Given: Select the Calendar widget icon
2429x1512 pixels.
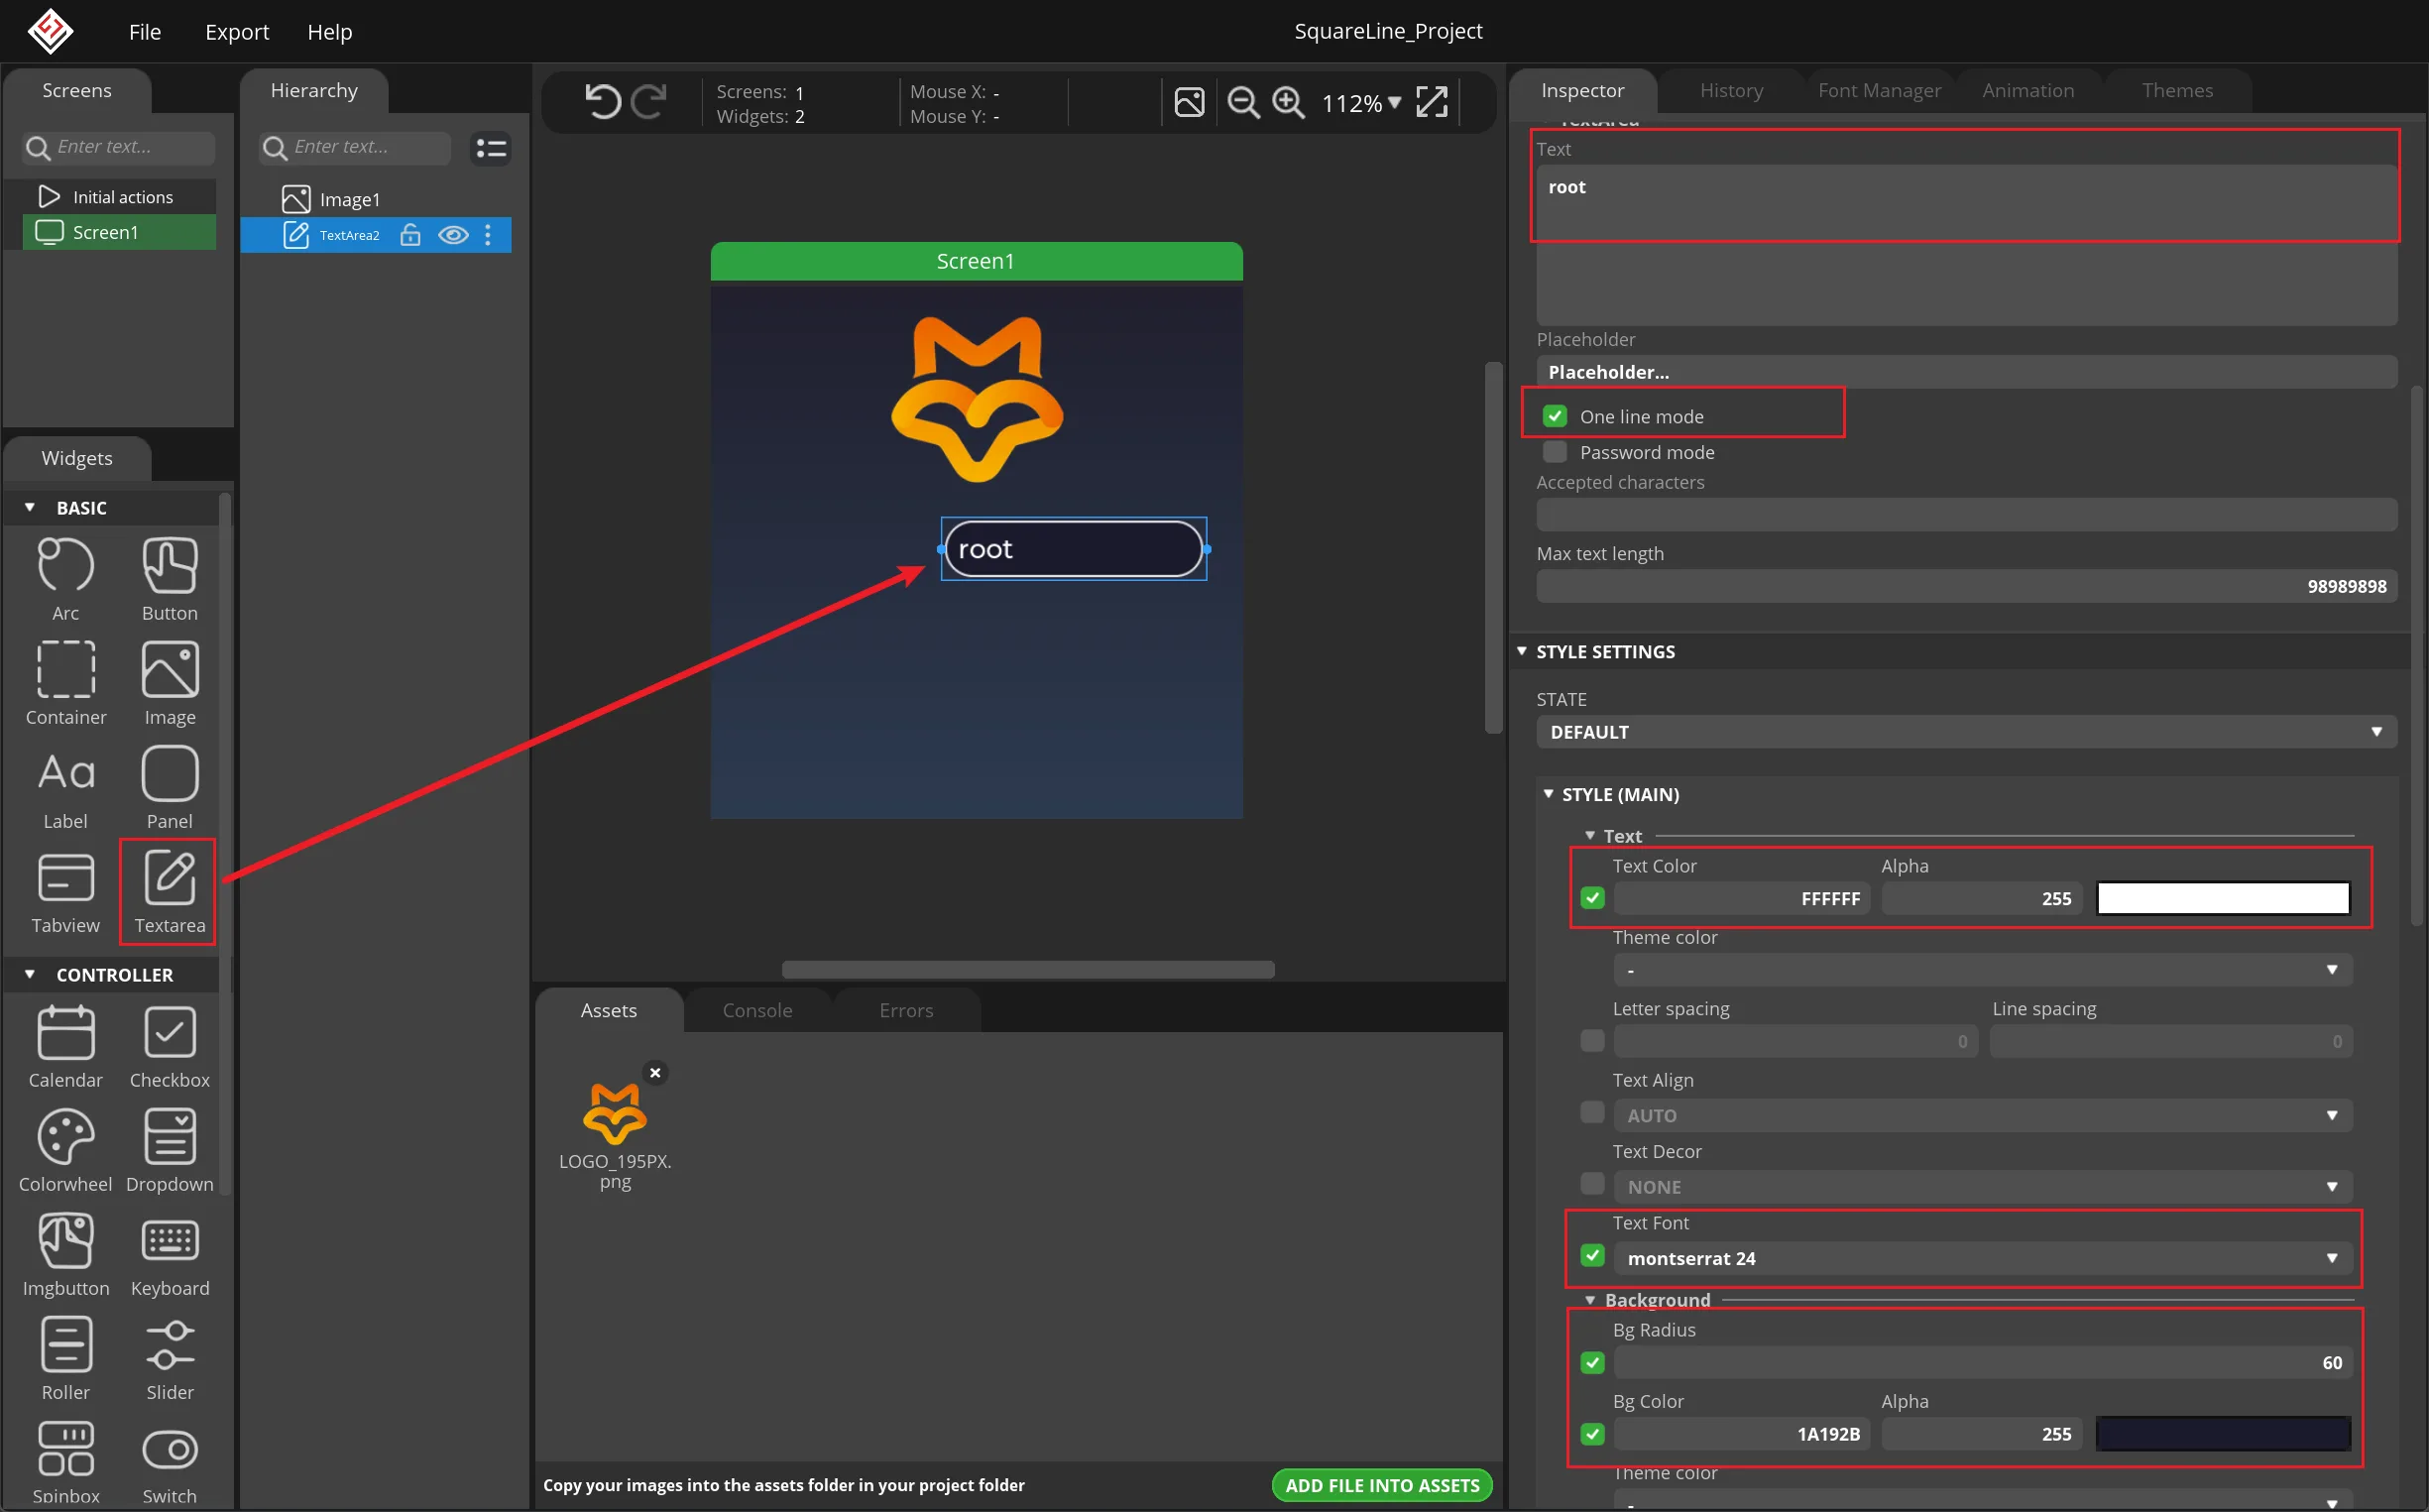Looking at the screenshot, I should [x=65, y=1033].
